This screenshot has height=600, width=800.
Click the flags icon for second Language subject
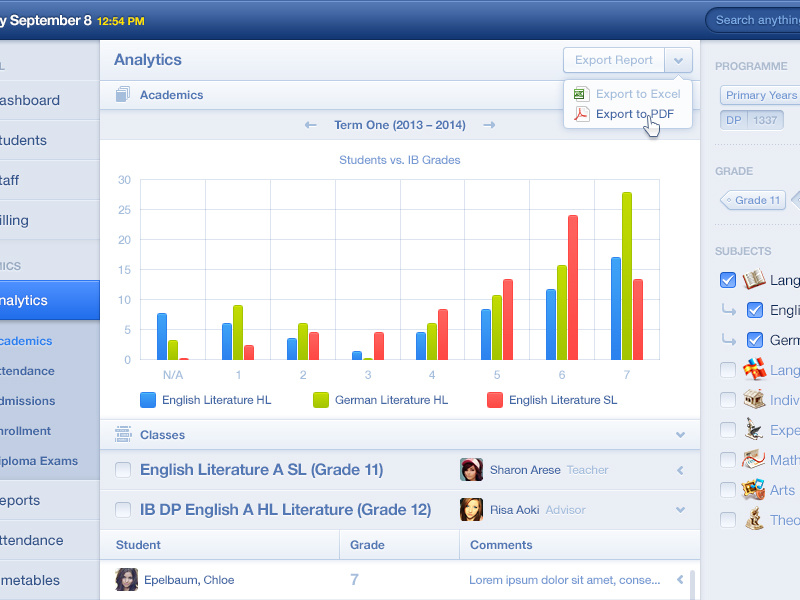tap(754, 369)
